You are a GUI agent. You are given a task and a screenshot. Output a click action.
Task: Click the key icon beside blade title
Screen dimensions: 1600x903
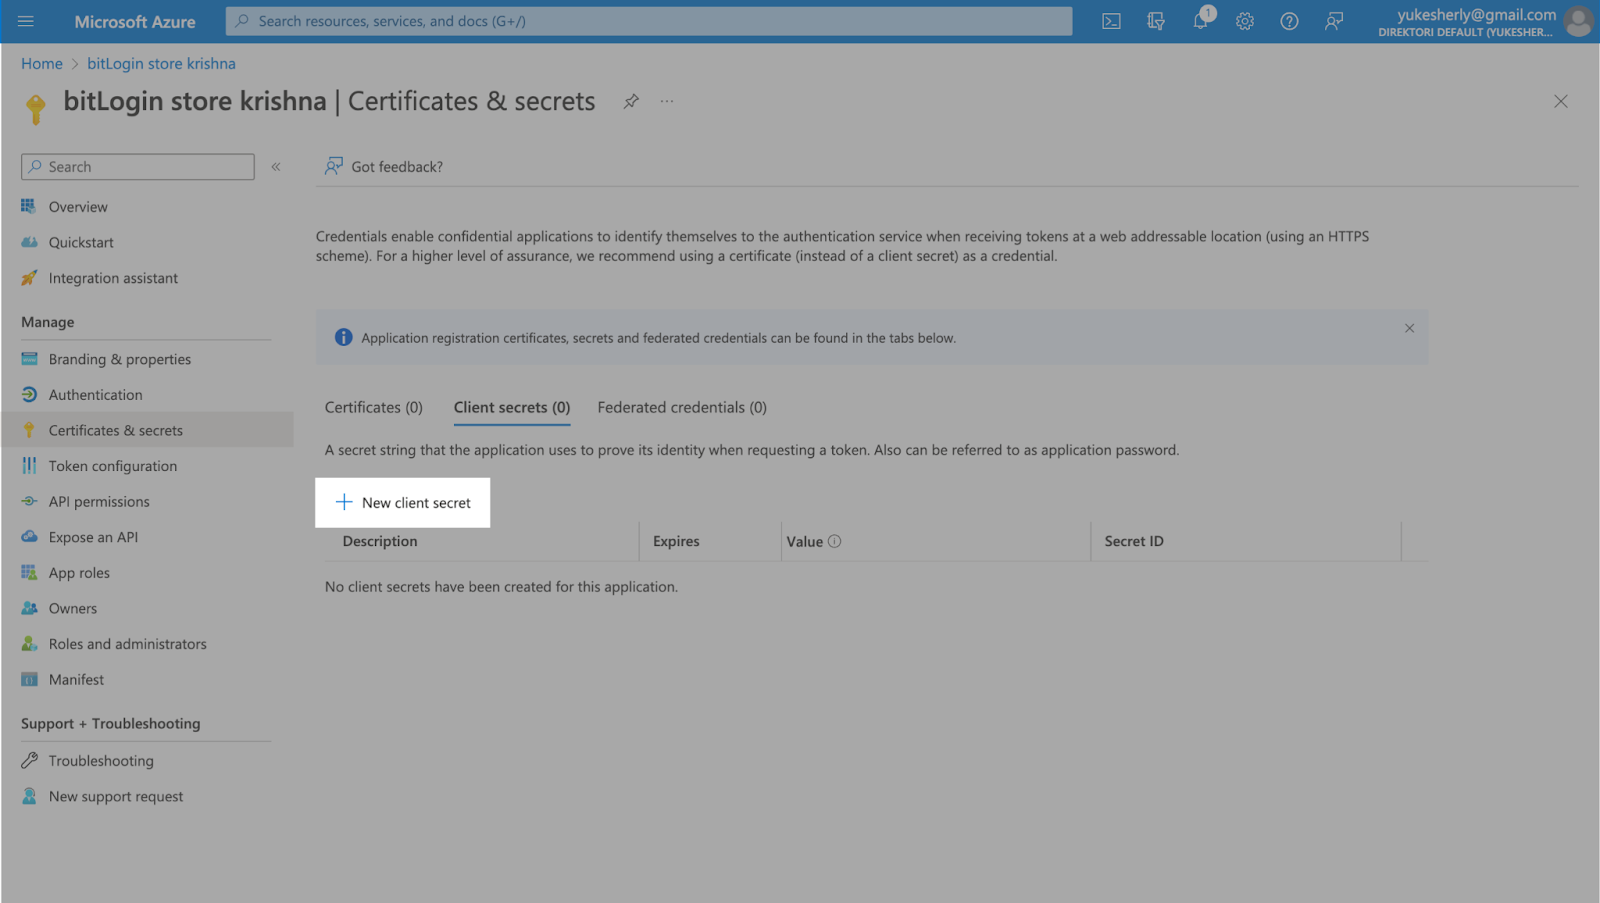pyautogui.click(x=35, y=109)
